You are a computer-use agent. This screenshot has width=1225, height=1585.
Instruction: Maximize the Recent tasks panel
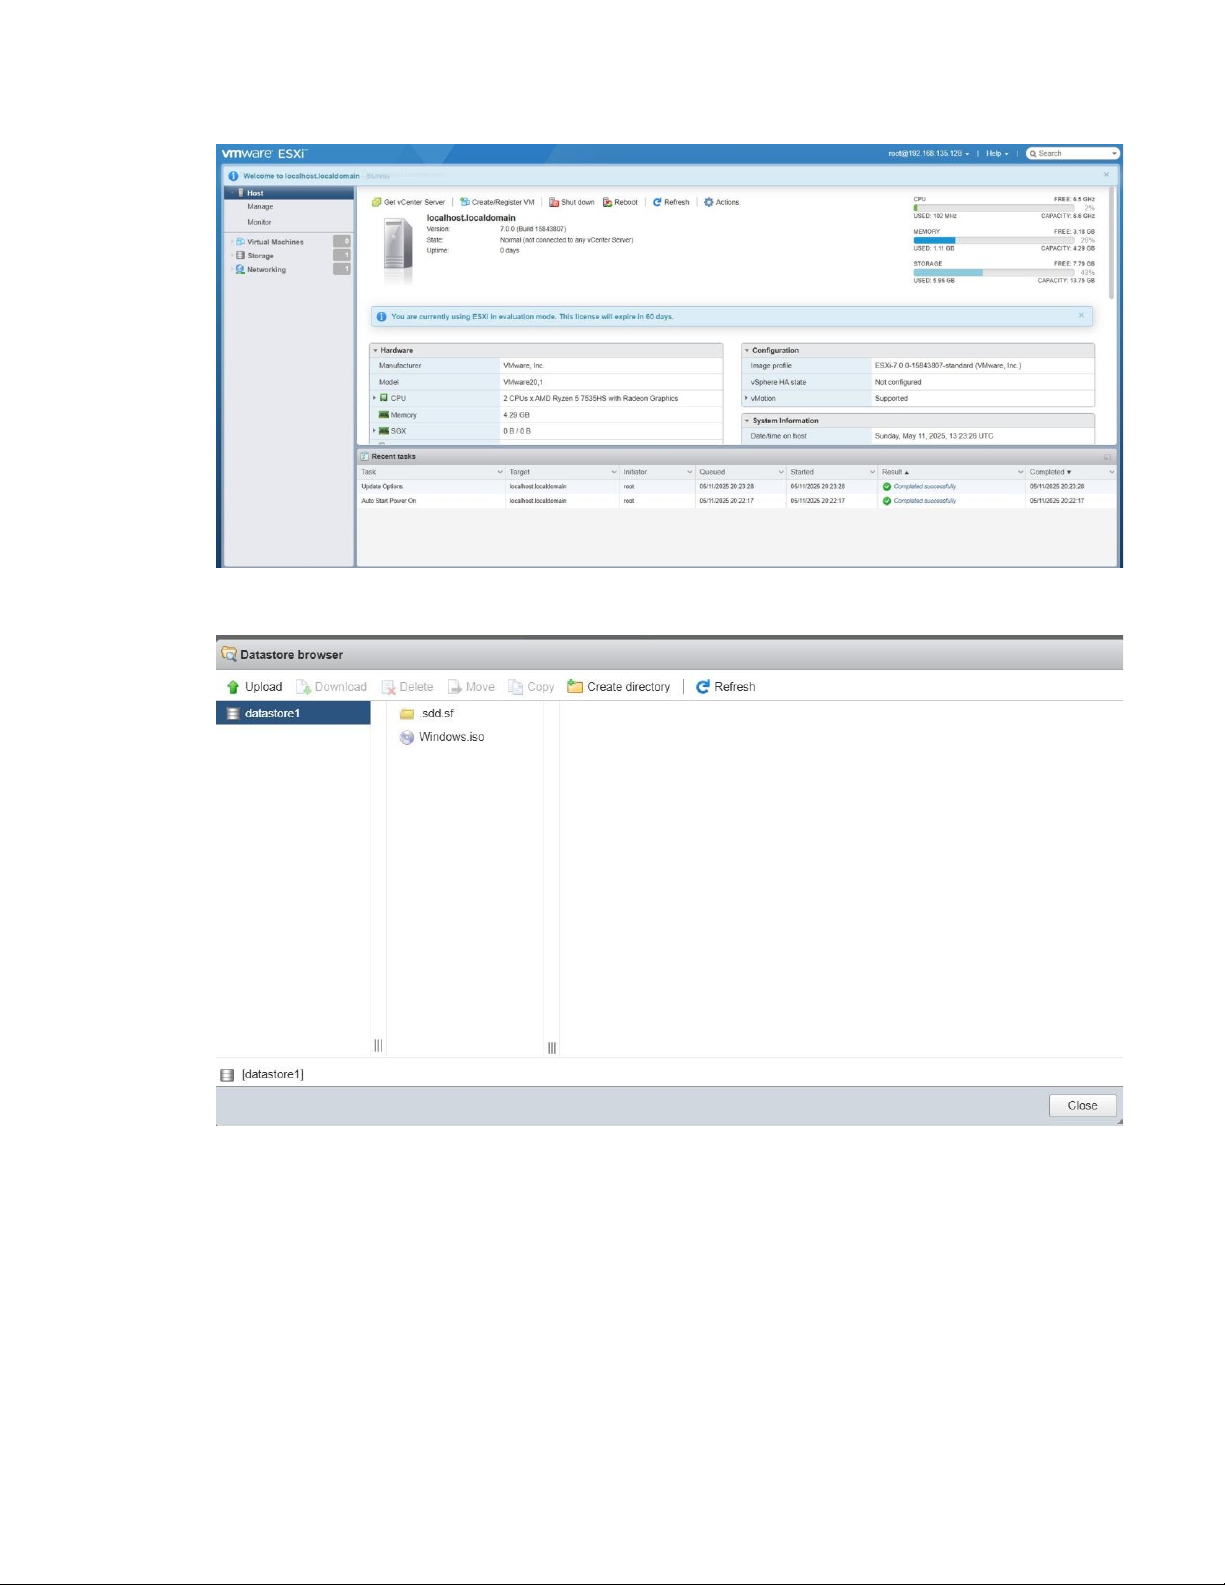coord(1108,457)
